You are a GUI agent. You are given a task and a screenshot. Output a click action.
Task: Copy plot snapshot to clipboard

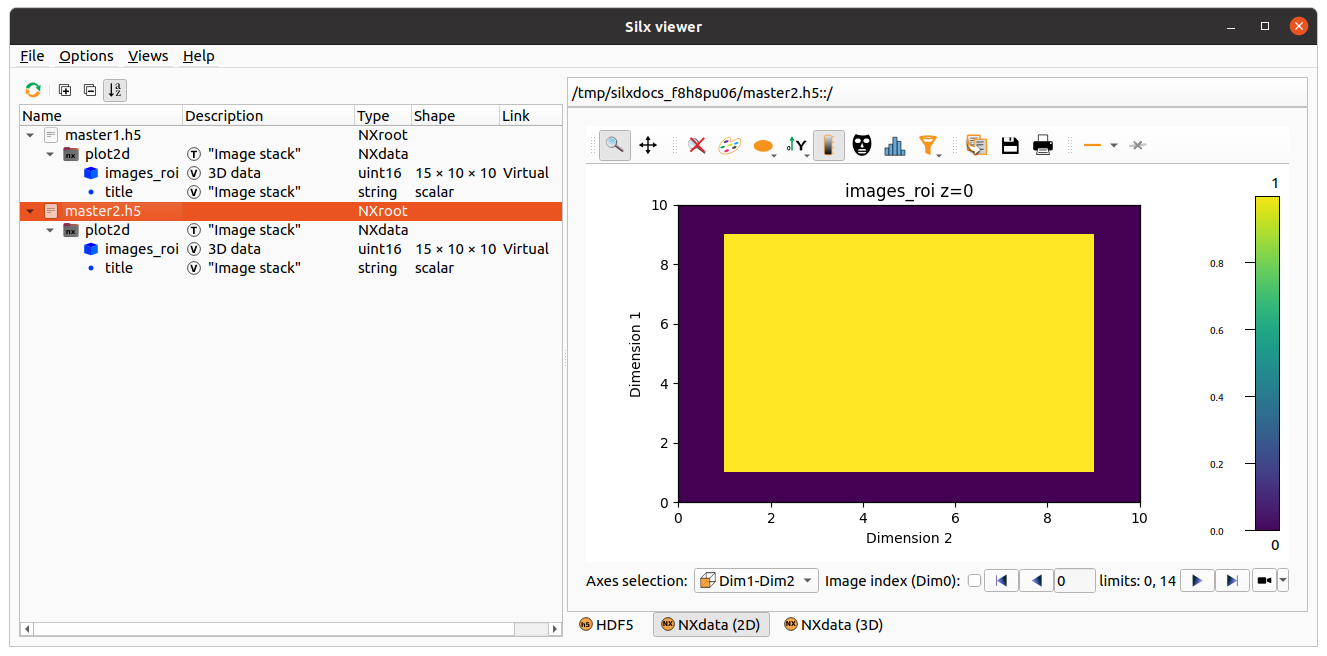coord(977,146)
